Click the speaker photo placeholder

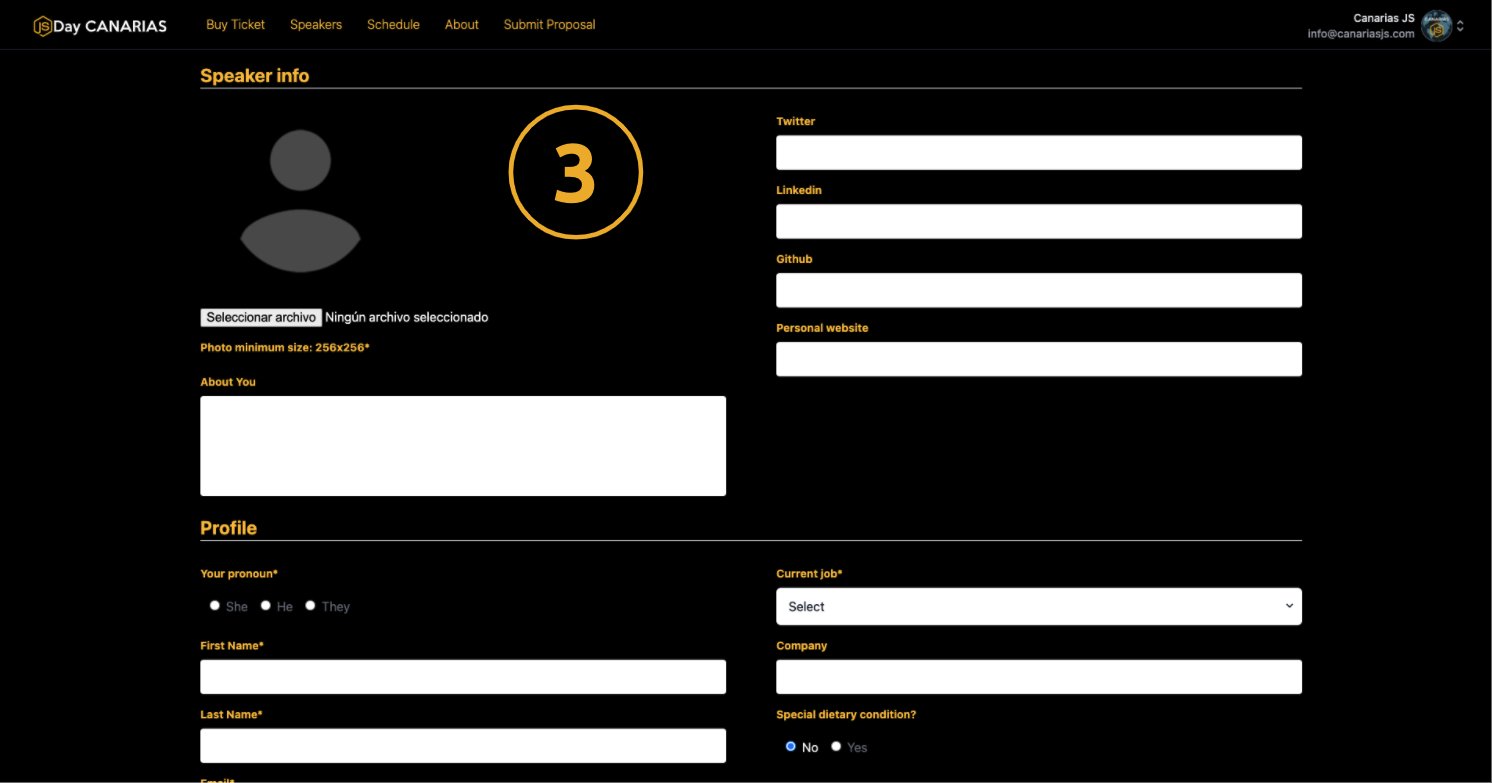(x=300, y=201)
